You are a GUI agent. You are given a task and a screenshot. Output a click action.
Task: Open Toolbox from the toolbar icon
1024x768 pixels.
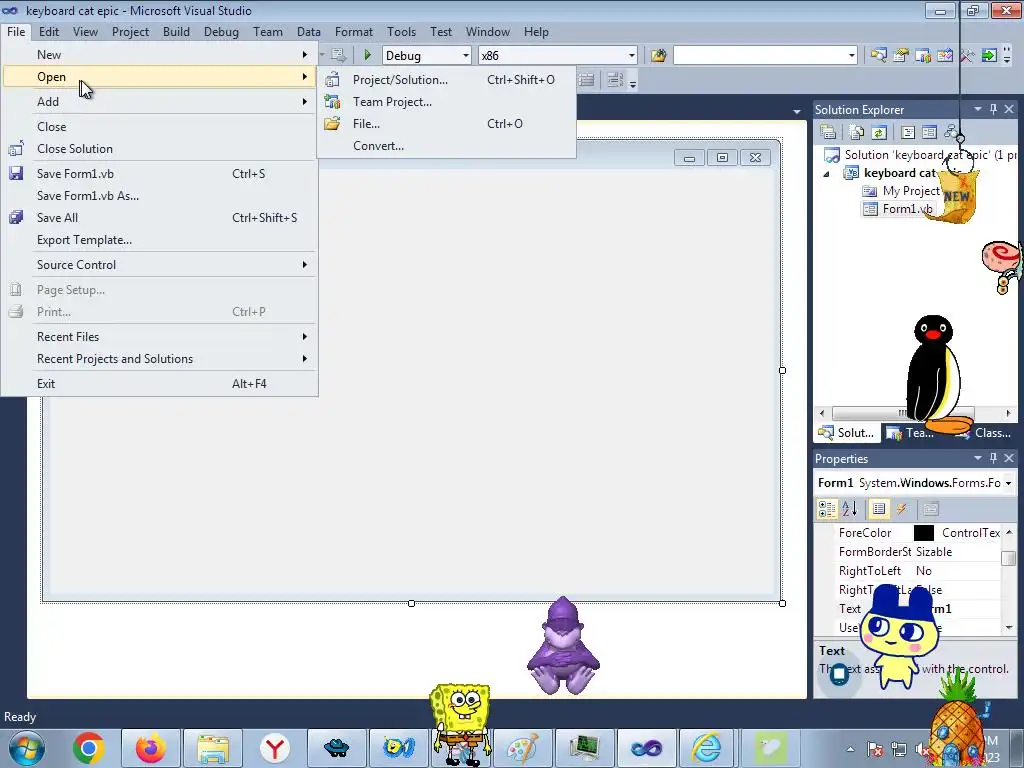pos(967,56)
